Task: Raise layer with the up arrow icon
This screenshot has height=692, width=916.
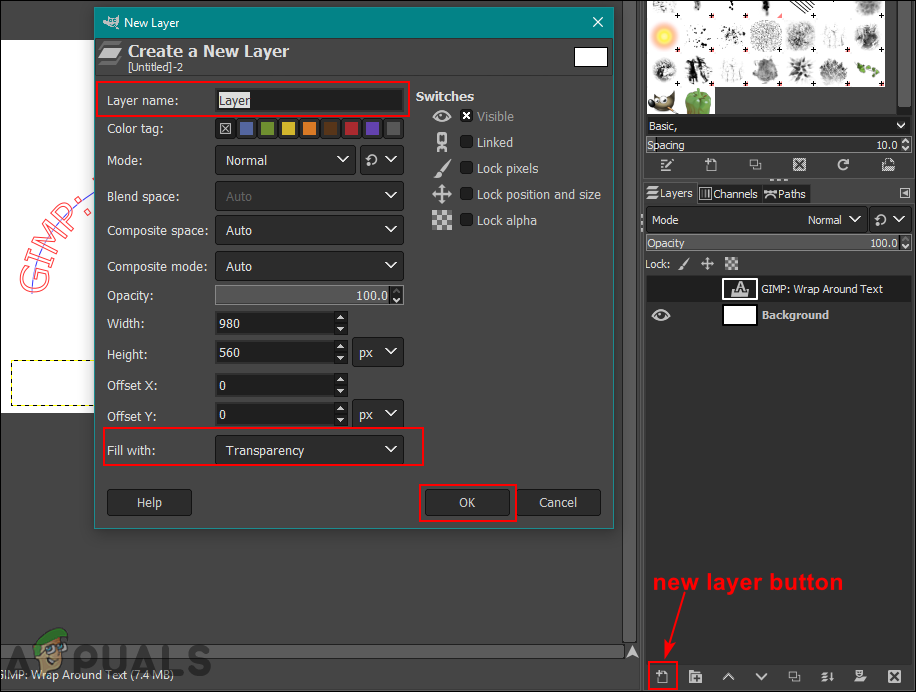Action: (728, 676)
